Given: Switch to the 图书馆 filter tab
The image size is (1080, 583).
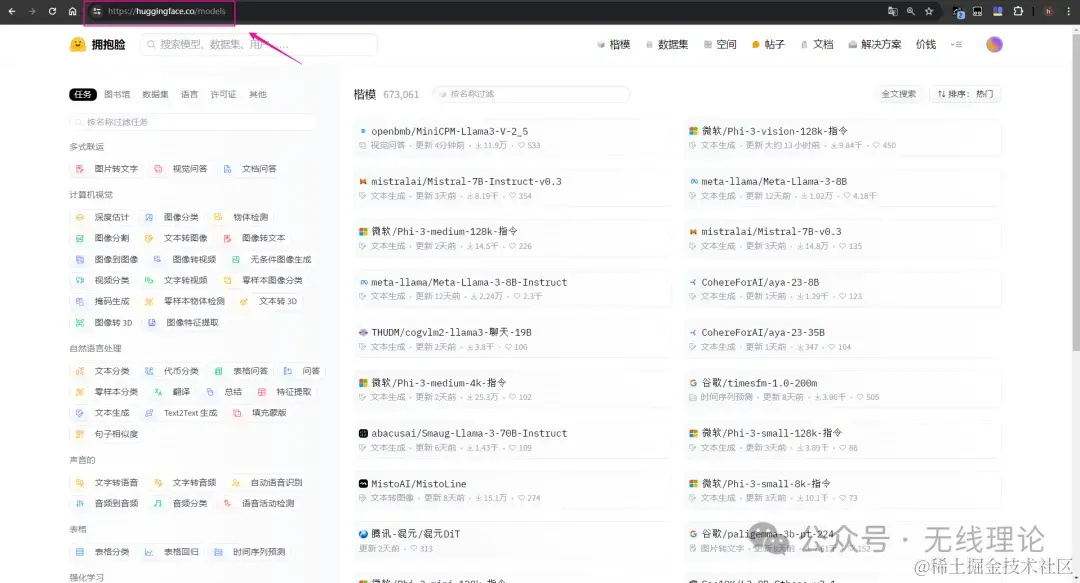Looking at the screenshot, I should (117, 94).
